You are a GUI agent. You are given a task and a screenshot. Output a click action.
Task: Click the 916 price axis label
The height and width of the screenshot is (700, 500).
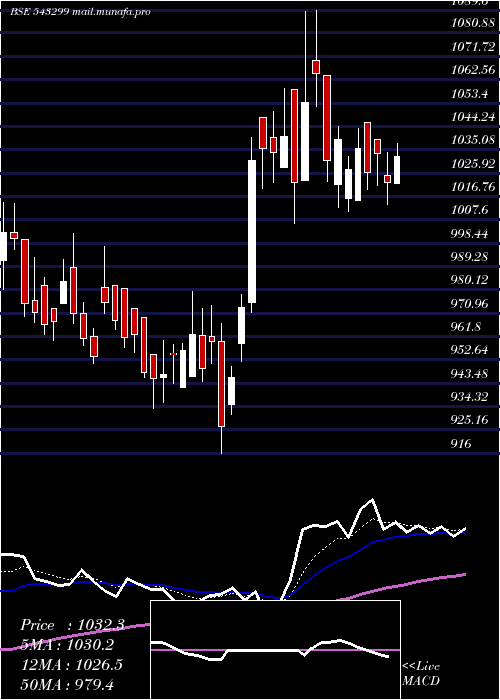[461, 443]
